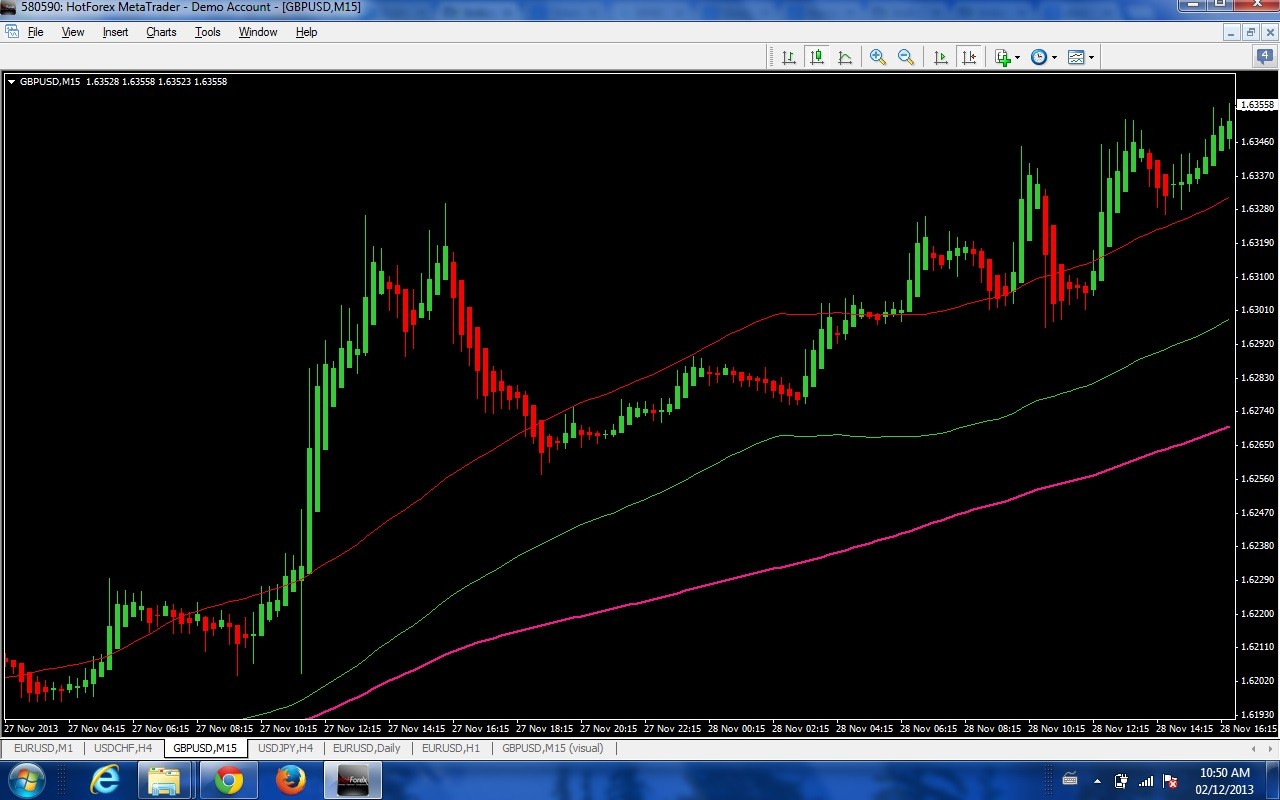Open Google Chrome from taskbar
The height and width of the screenshot is (800, 1280).
(x=228, y=780)
